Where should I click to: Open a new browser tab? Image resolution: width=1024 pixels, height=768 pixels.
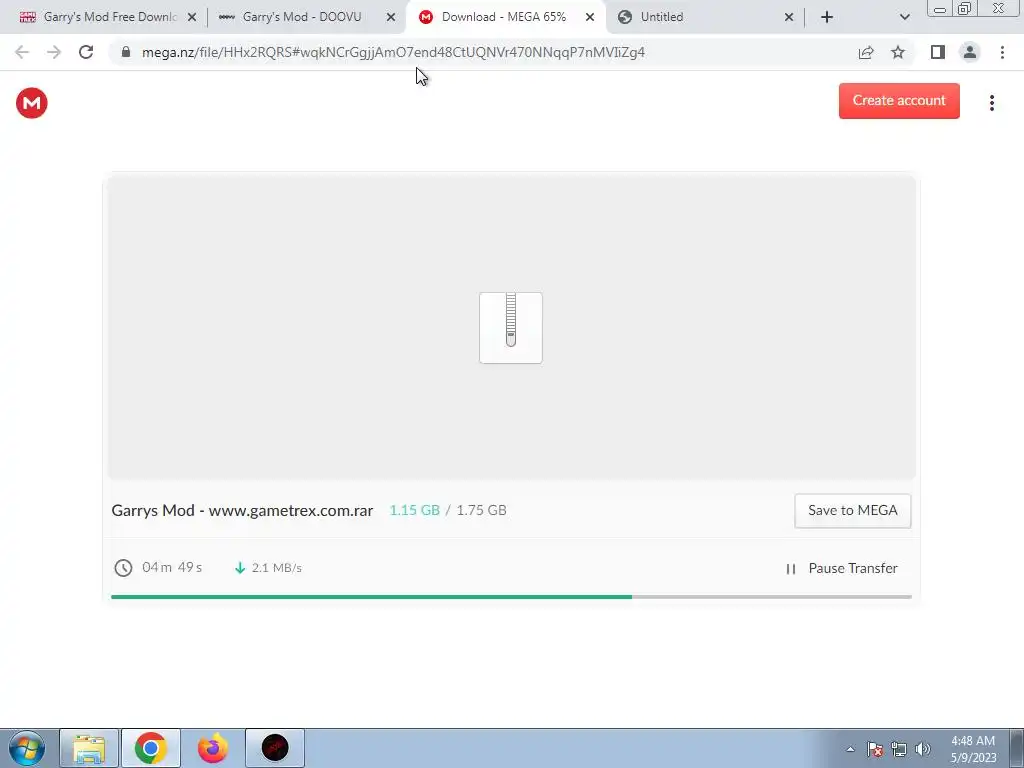tap(827, 18)
